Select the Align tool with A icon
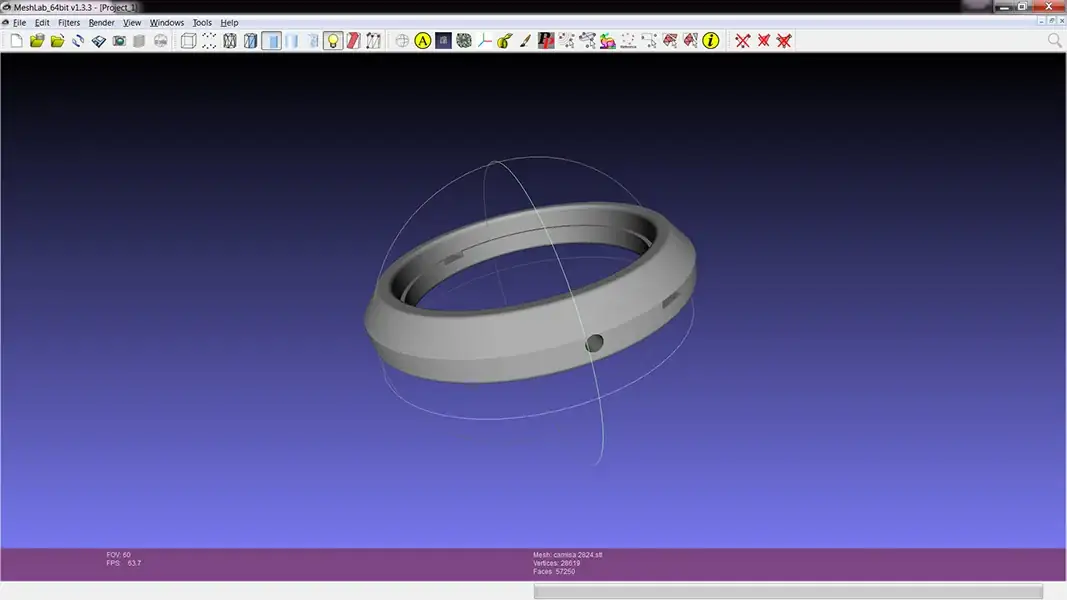Viewport: 1067px width, 600px height. pyautogui.click(x=422, y=41)
